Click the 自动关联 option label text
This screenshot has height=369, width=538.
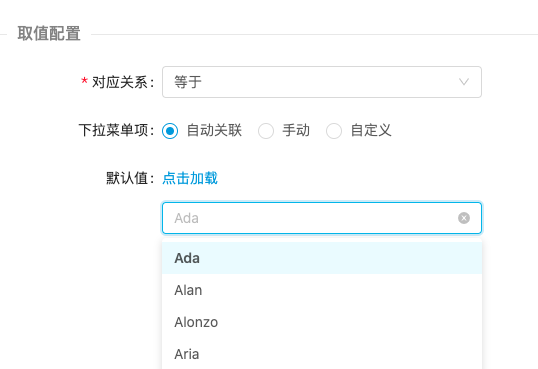click(x=214, y=130)
